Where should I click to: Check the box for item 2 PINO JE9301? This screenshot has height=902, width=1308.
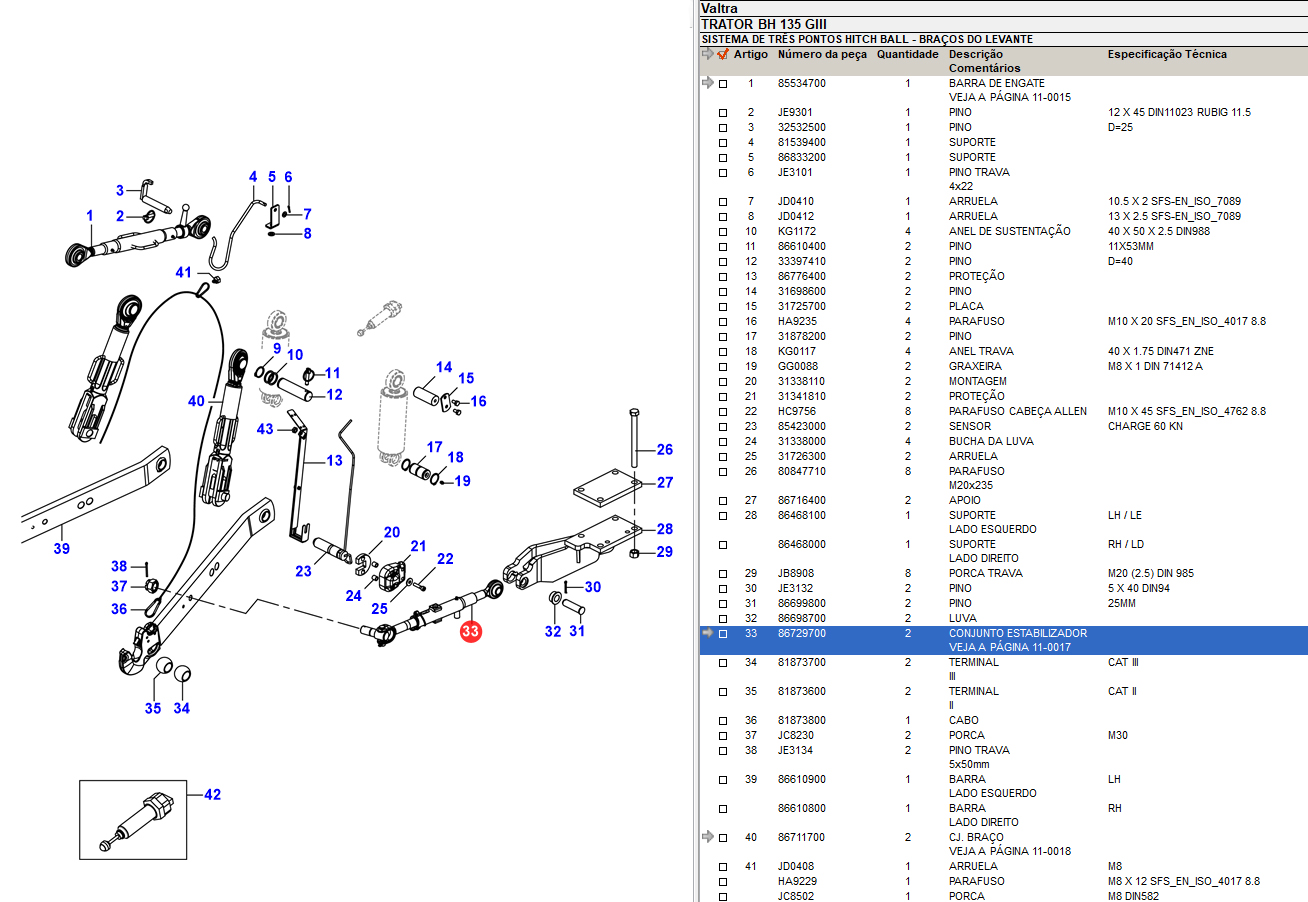(723, 113)
